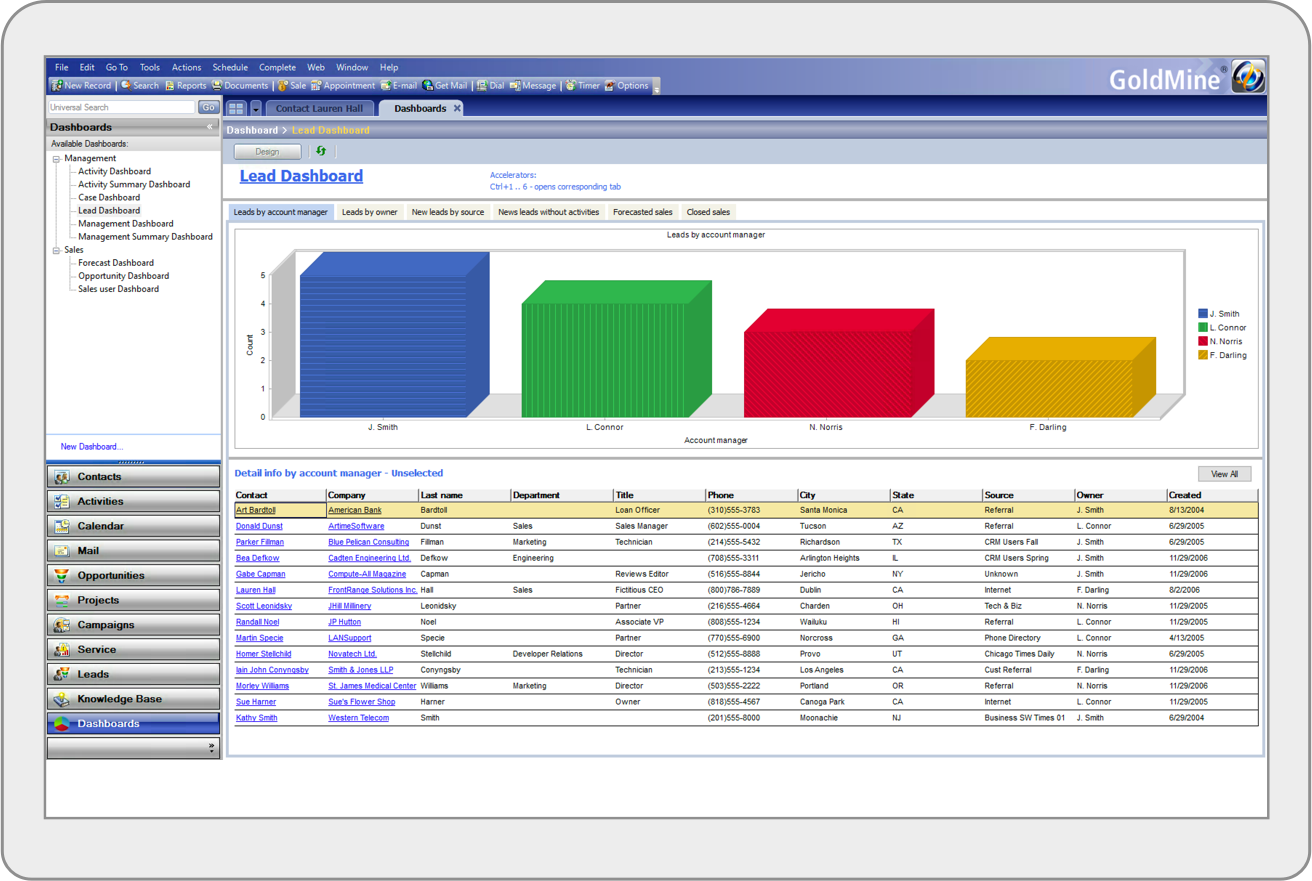Select the Leads by owner tab
Viewport: 1312px width, 881px height.
(369, 212)
